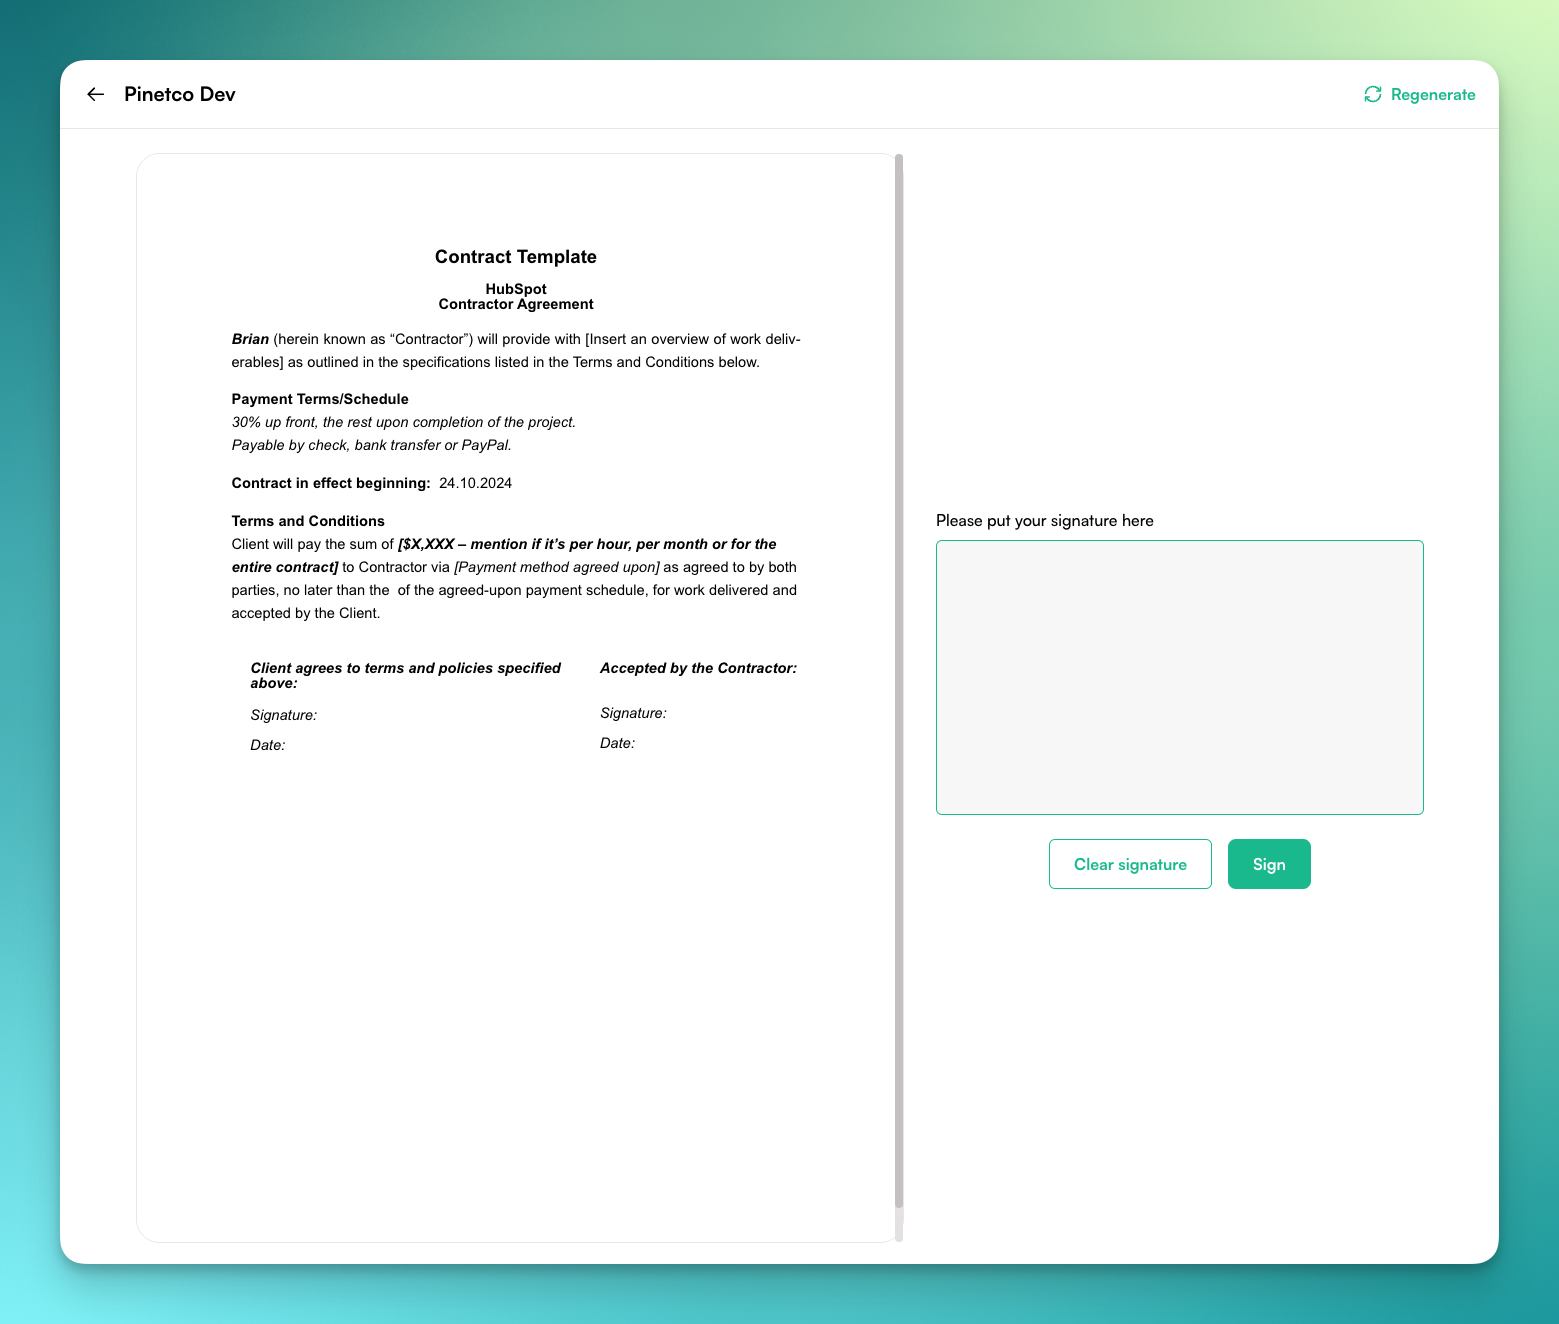Click the Terms and Conditions heading
1559x1324 pixels.
click(x=308, y=521)
